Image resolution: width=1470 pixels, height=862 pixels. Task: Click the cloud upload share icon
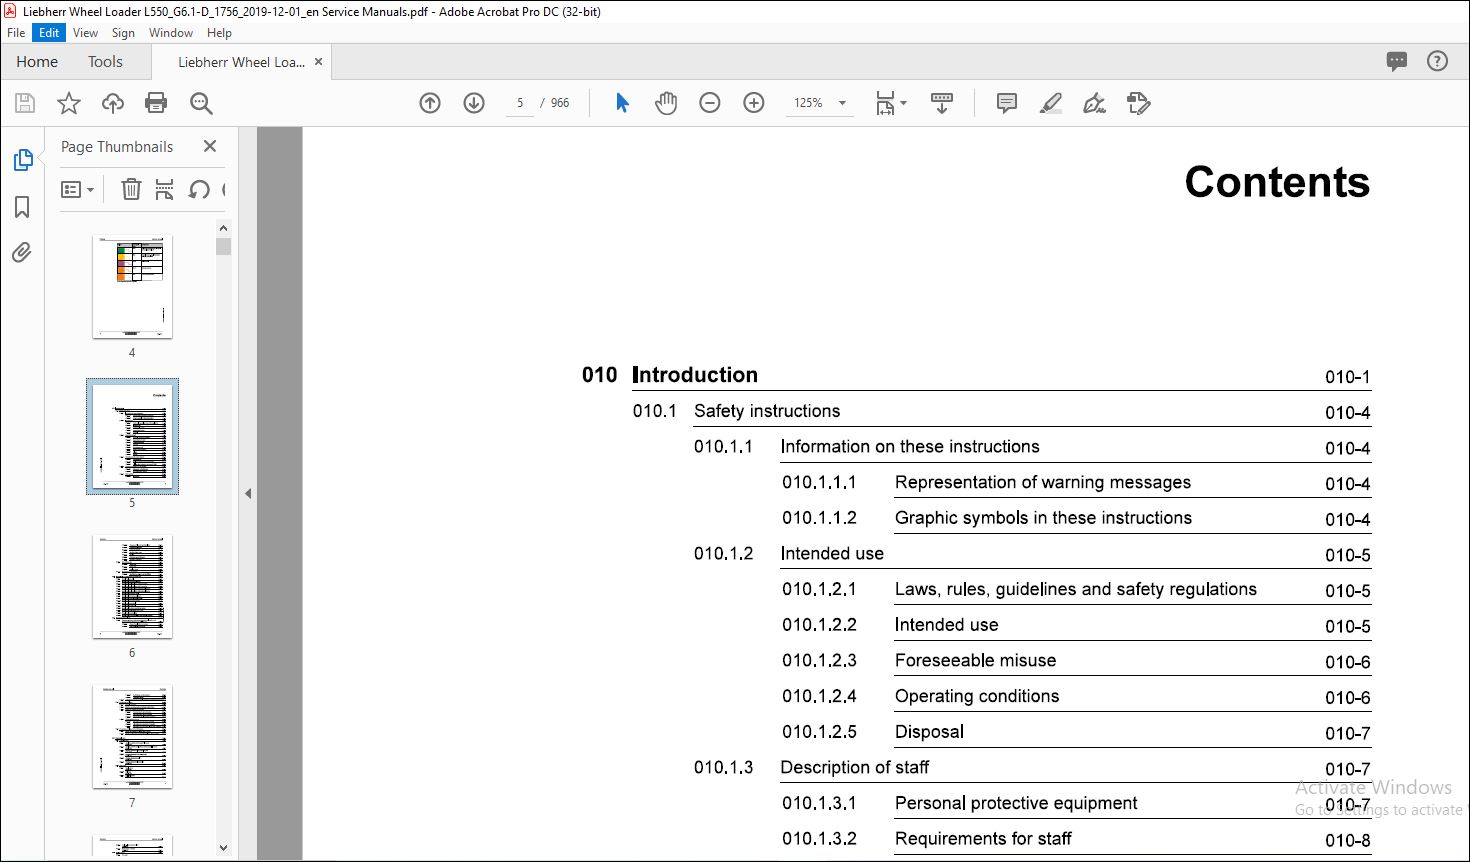coord(113,103)
